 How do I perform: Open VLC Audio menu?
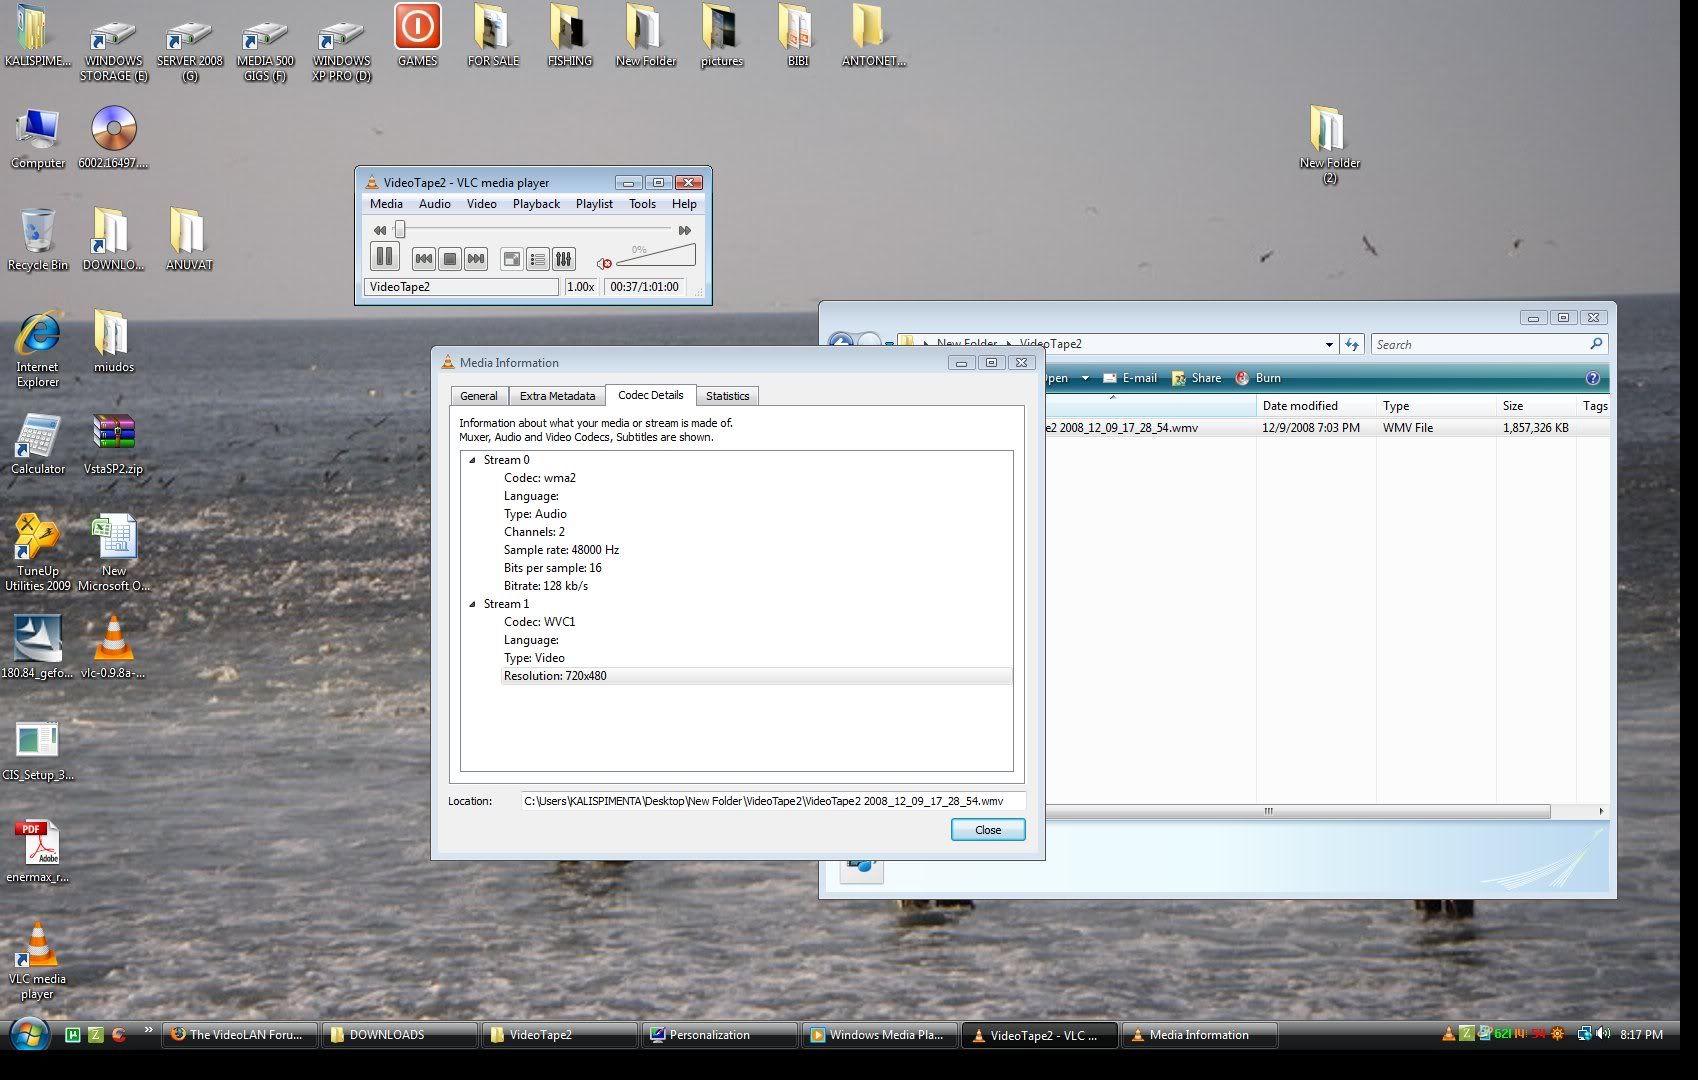[434, 204]
